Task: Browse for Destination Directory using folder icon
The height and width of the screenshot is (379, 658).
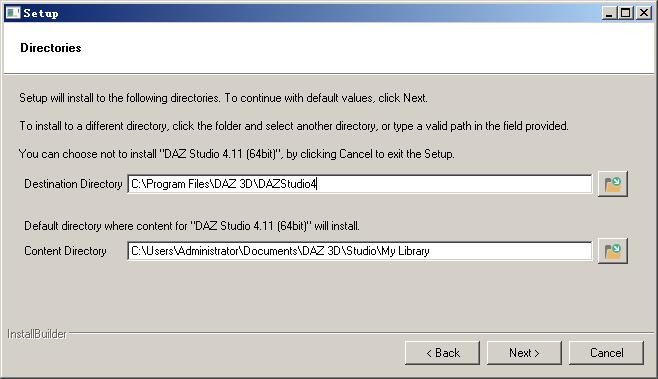Action: tap(613, 184)
